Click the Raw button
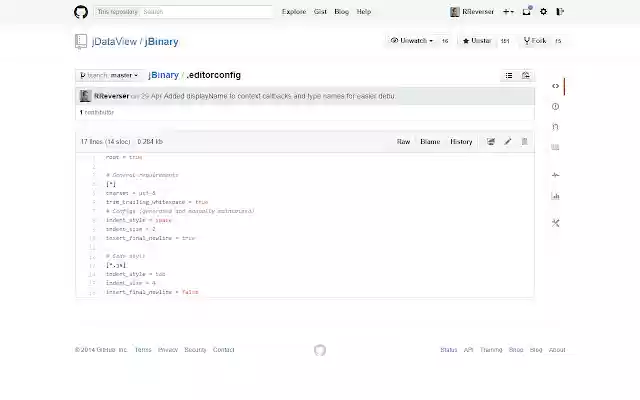This screenshot has height=400, width=640. pyautogui.click(x=403, y=142)
